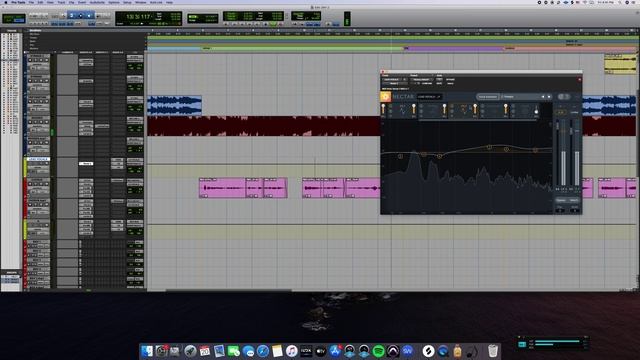Image resolution: width=640 pixels, height=360 pixels.
Task: Open the Window menu
Action: click(x=140, y=2)
